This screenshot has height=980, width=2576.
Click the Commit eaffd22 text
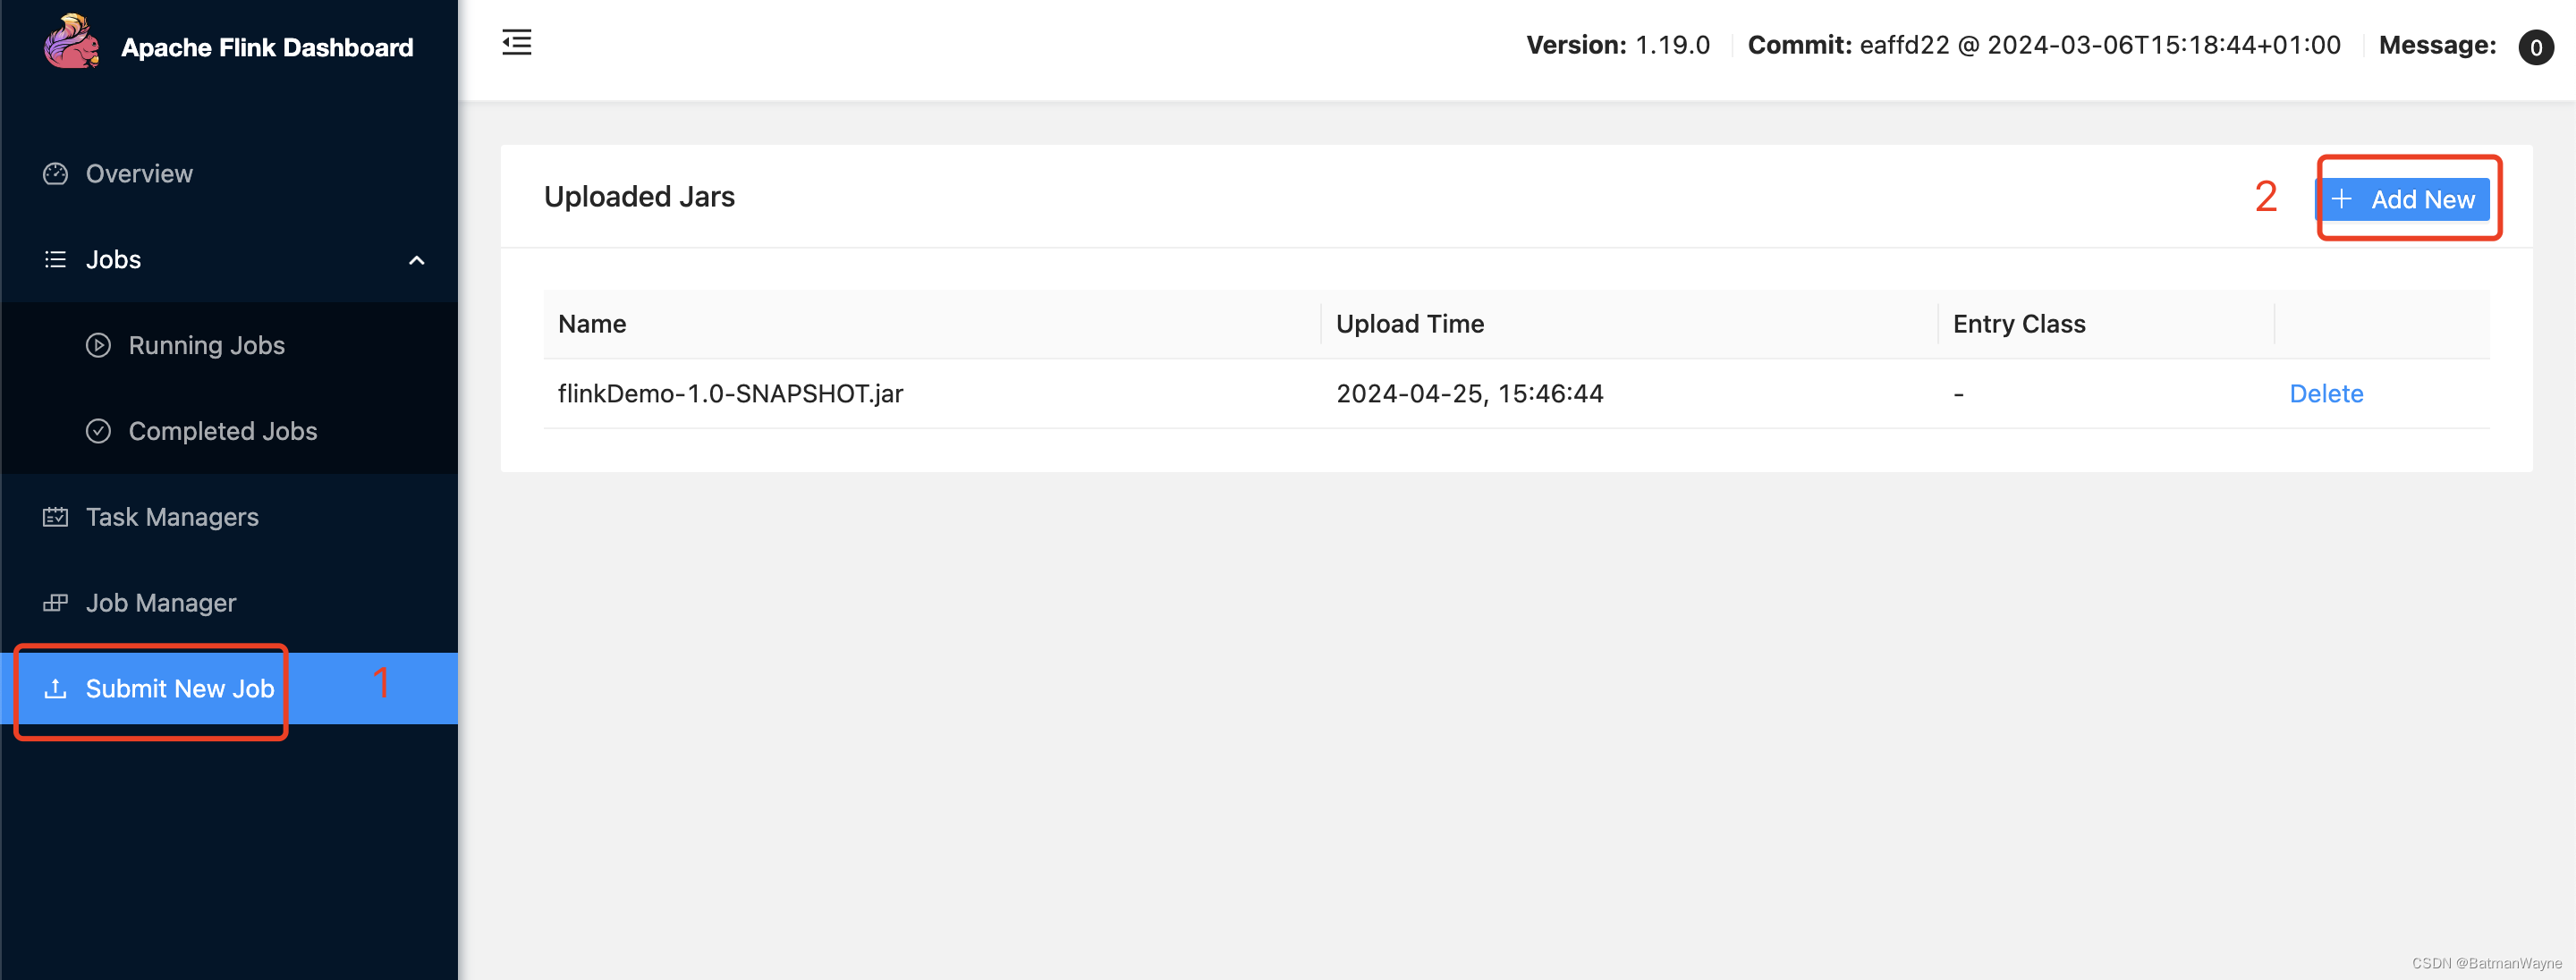[2043, 45]
